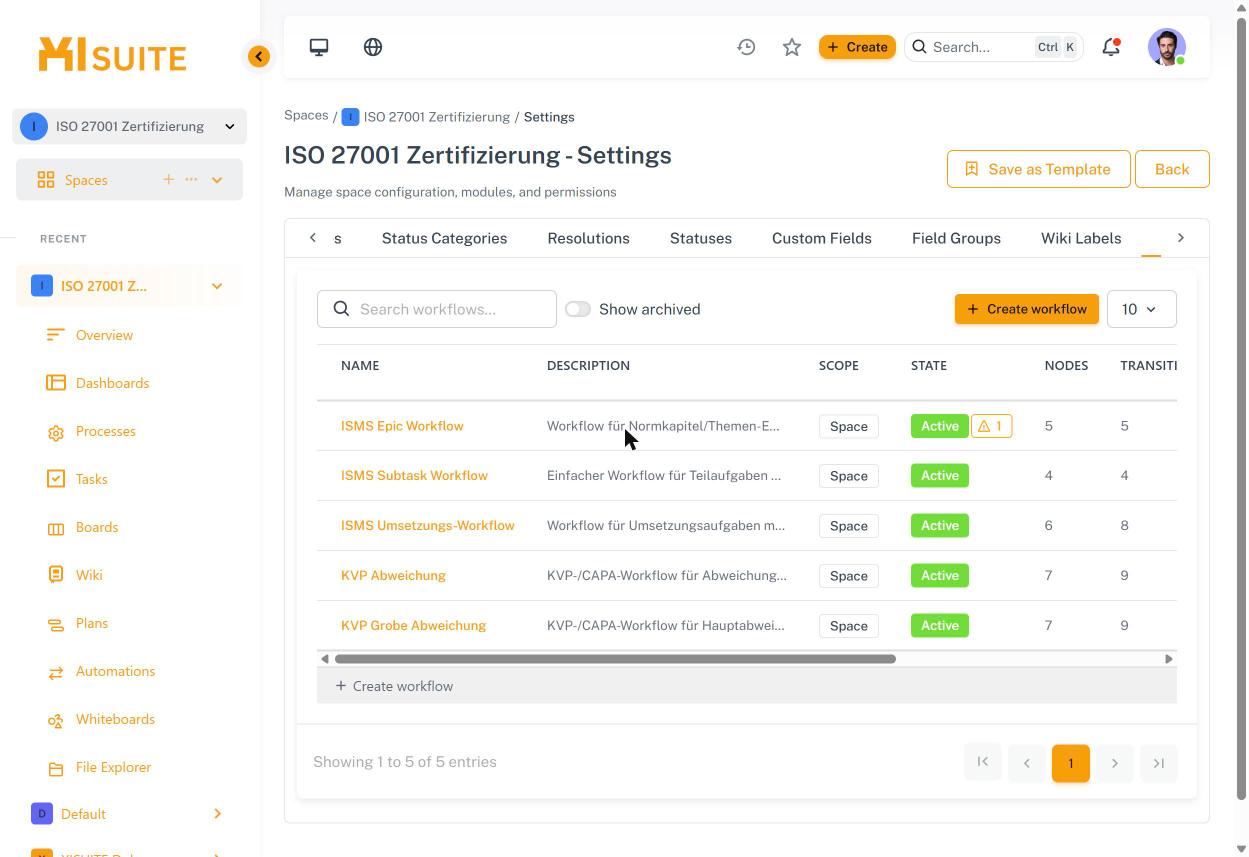Open Automations in sidebar
This screenshot has height=857, width=1249.
(115, 671)
